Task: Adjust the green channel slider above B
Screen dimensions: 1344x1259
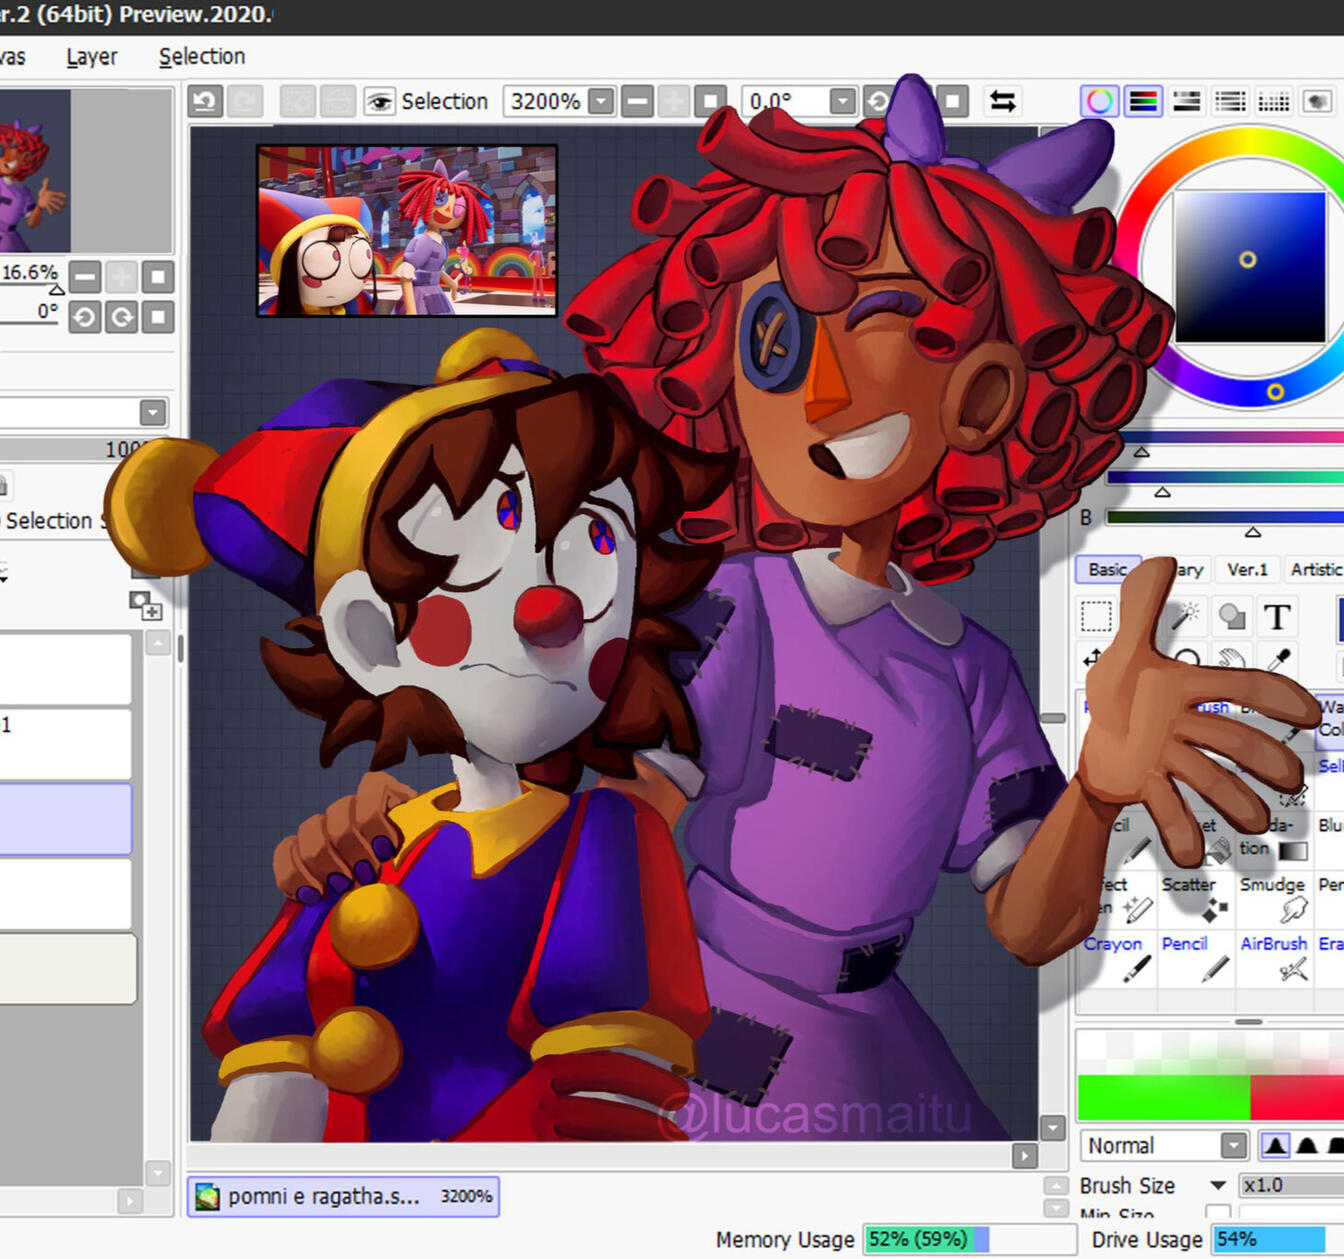Action: click(1225, 477)
